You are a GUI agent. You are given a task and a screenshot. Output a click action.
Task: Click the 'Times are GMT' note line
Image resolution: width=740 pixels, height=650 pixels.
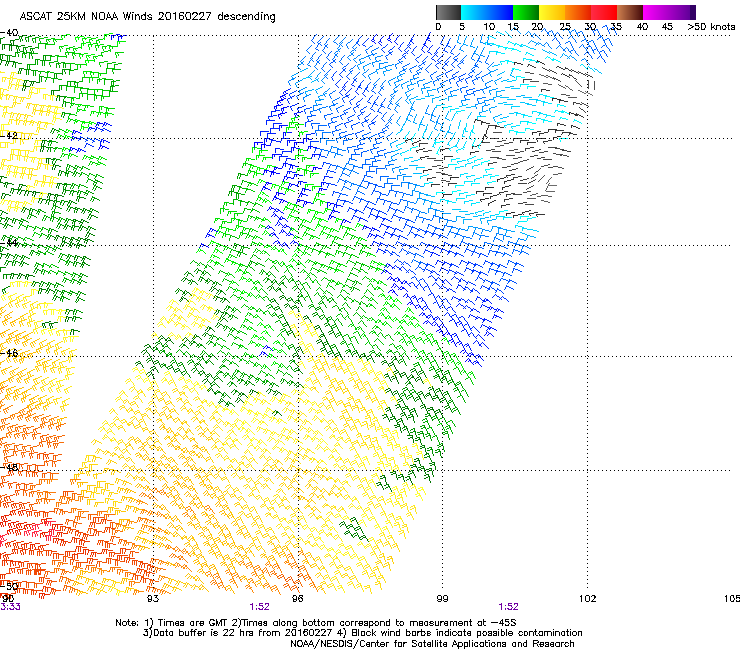316,623
